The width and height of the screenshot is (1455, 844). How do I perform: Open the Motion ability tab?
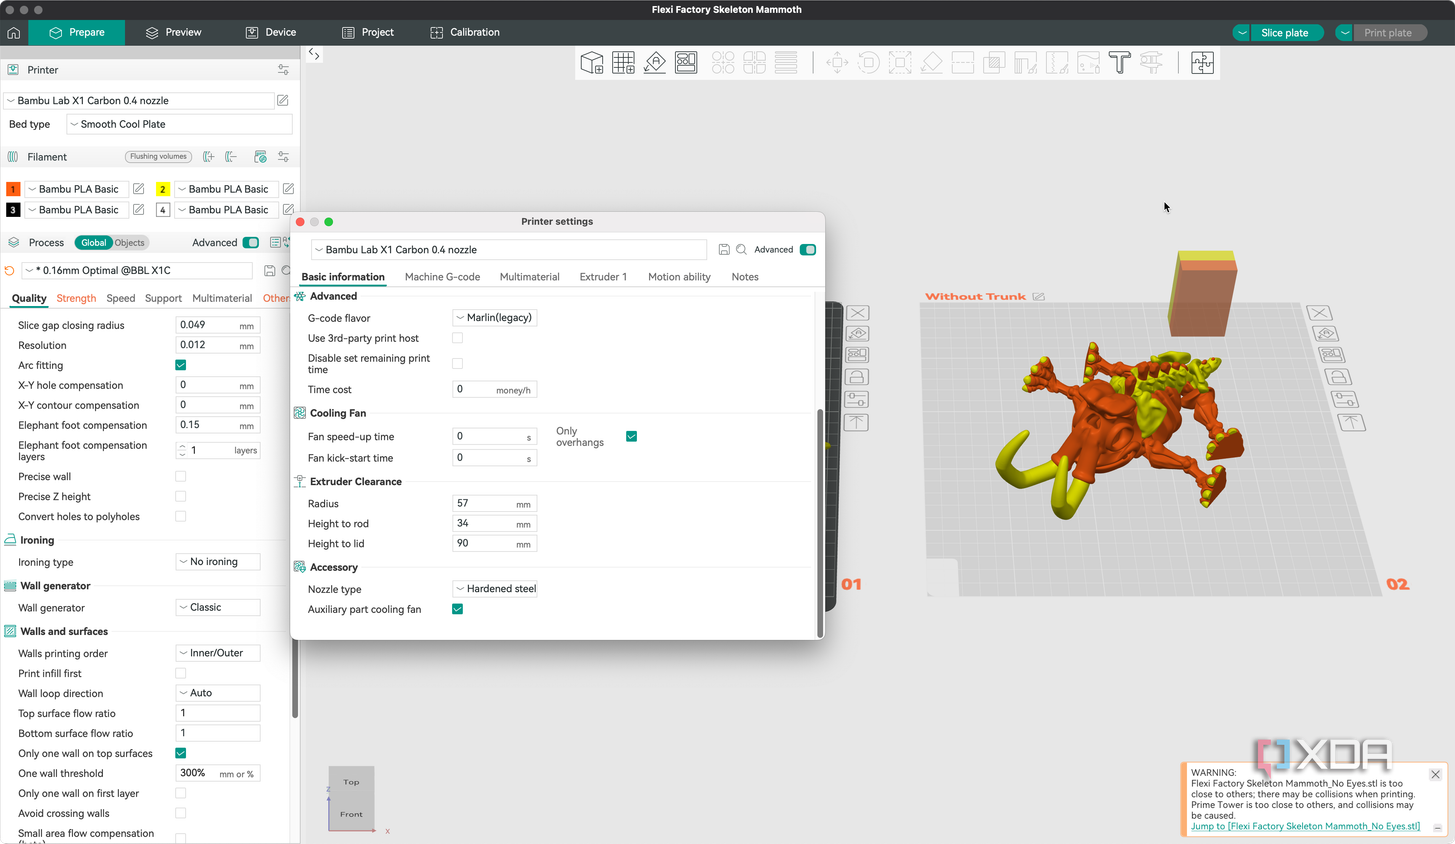tap(679, 277)
